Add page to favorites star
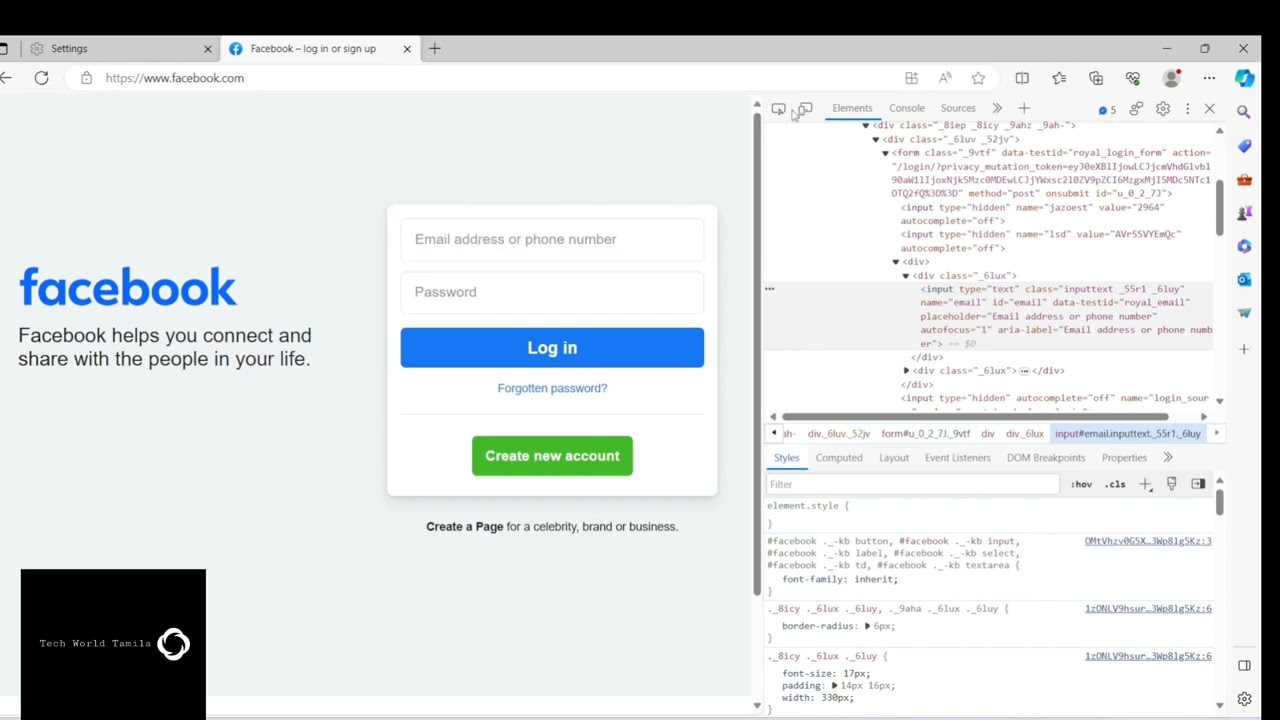 pyautogui.click(x=978, y=78)
